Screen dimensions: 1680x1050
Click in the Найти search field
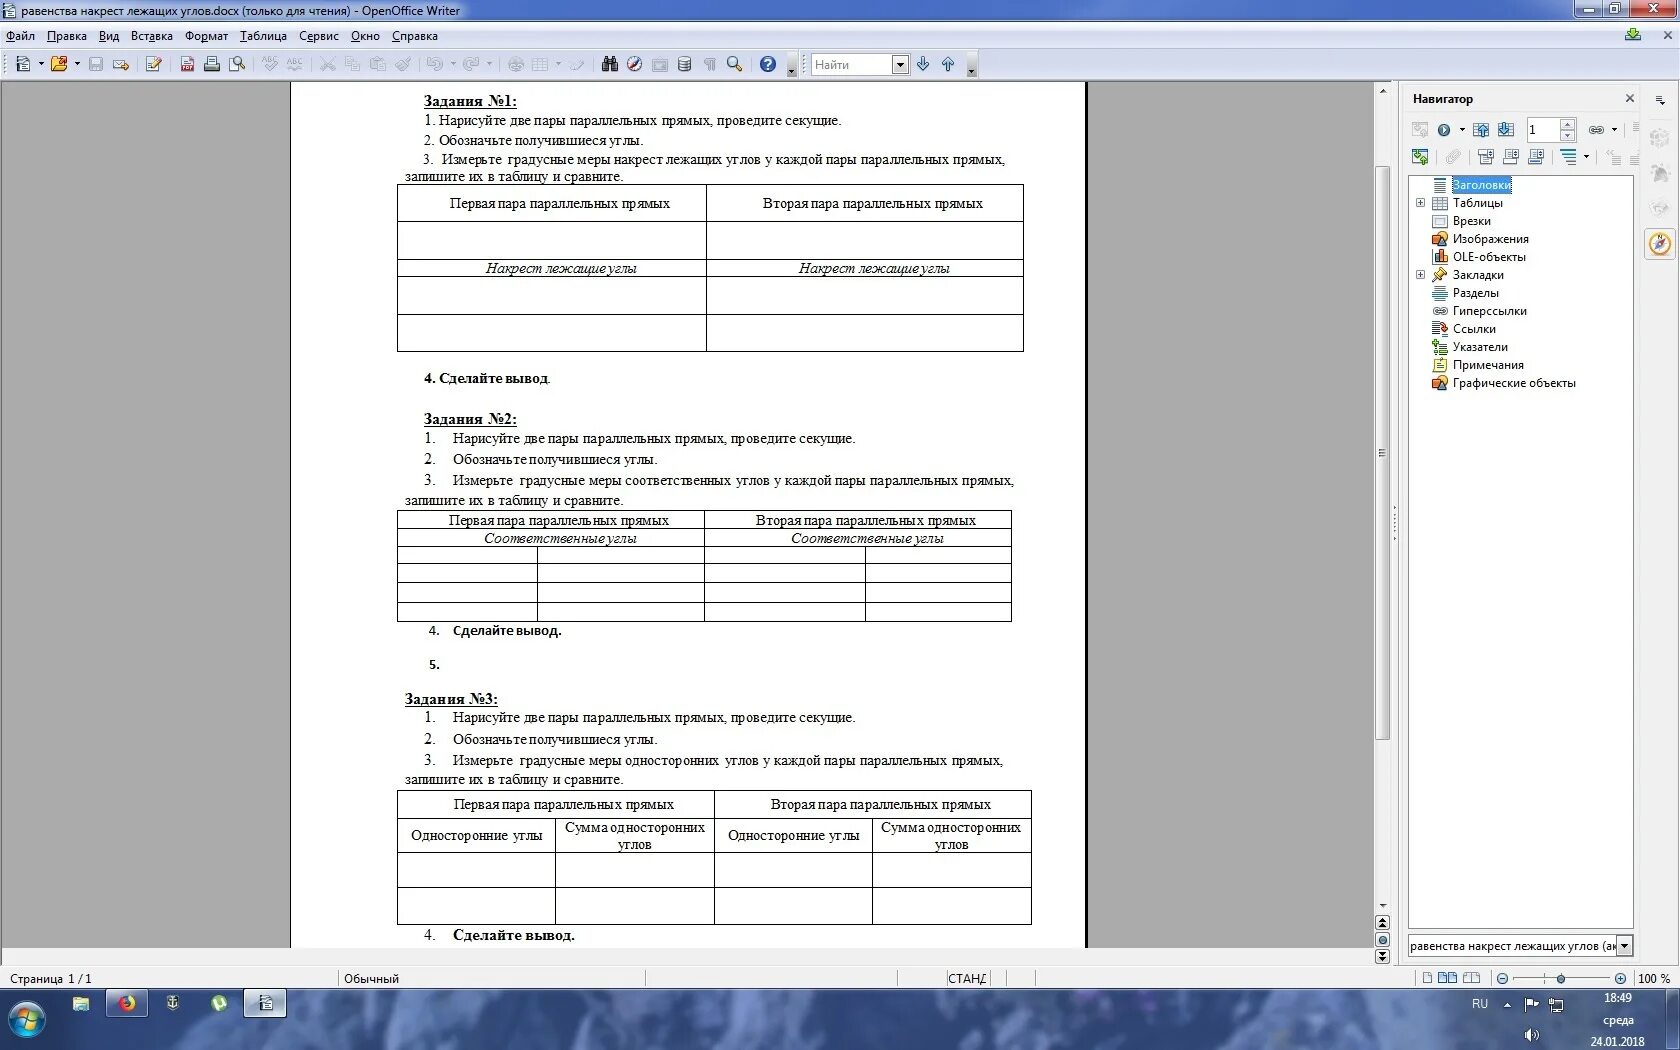(851, 64)
